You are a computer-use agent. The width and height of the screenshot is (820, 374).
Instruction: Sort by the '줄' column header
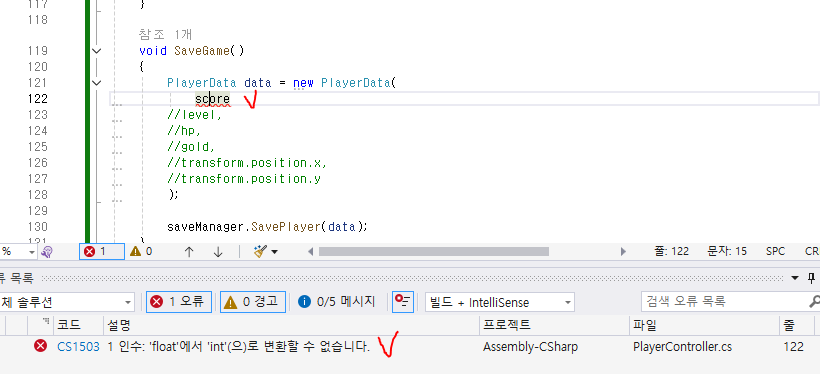pyautogui.click(x=796, y=325)
